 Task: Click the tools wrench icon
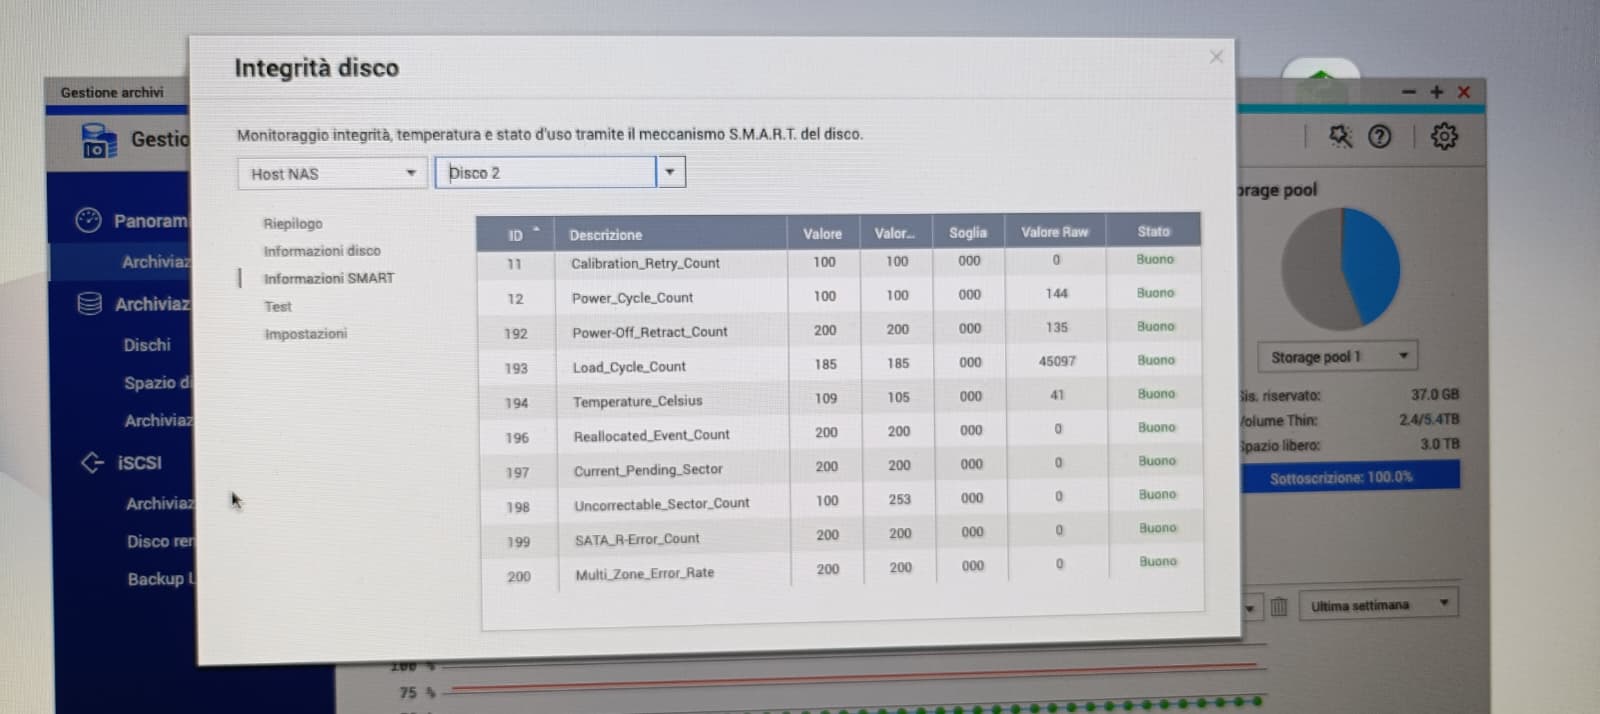(x=1340, y=136)
